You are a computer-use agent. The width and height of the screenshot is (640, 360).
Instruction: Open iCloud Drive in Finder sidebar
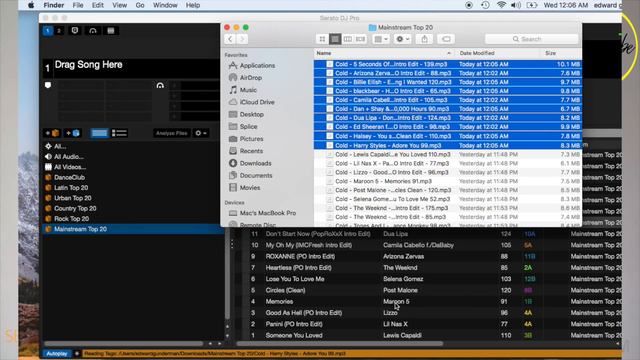[x=257, y=102]
